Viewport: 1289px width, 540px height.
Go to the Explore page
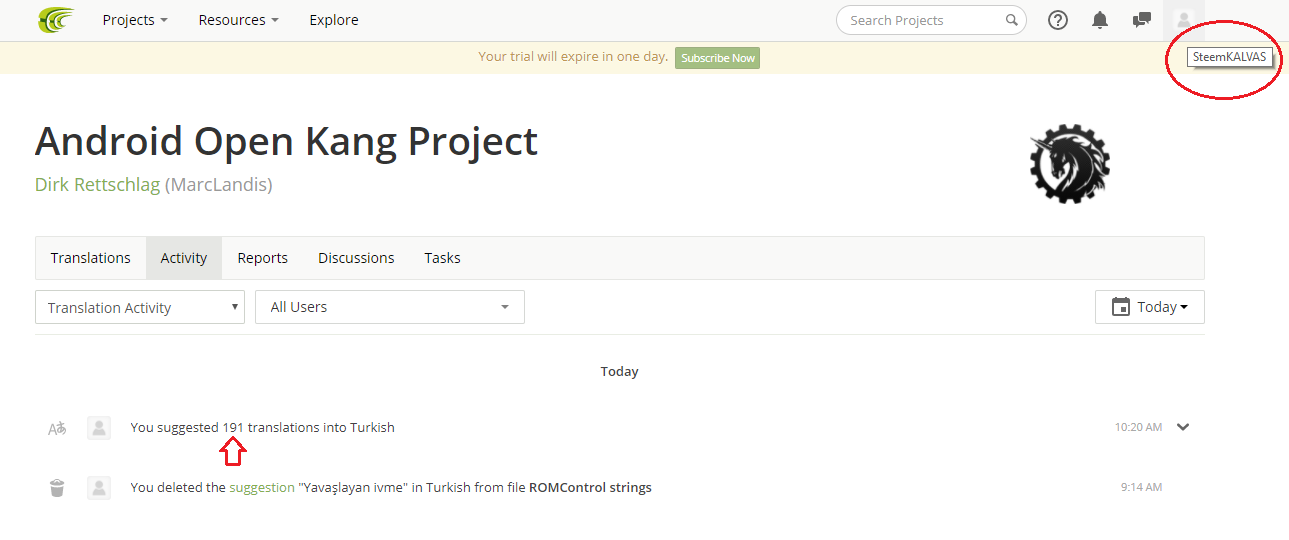(334, 20)
